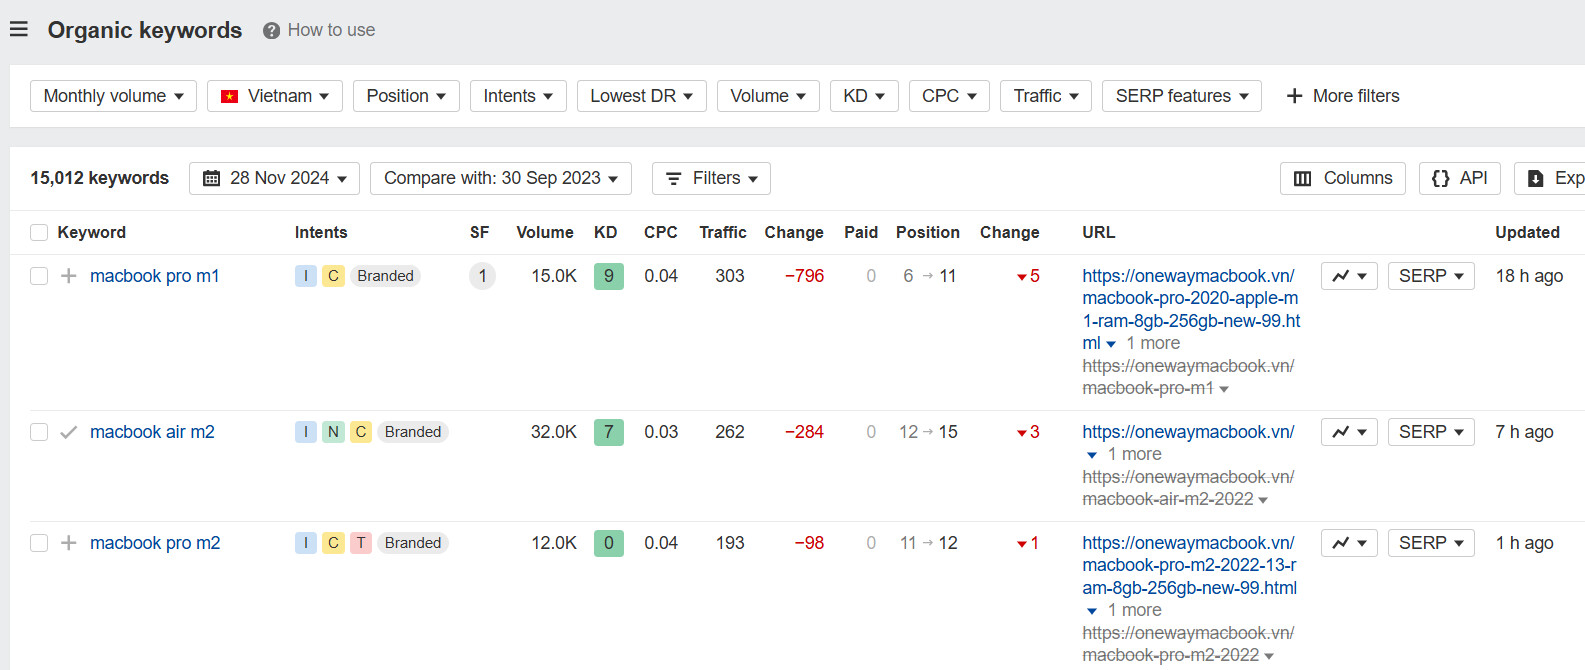Click KD score 7 badge for macbook air m2

609,432
